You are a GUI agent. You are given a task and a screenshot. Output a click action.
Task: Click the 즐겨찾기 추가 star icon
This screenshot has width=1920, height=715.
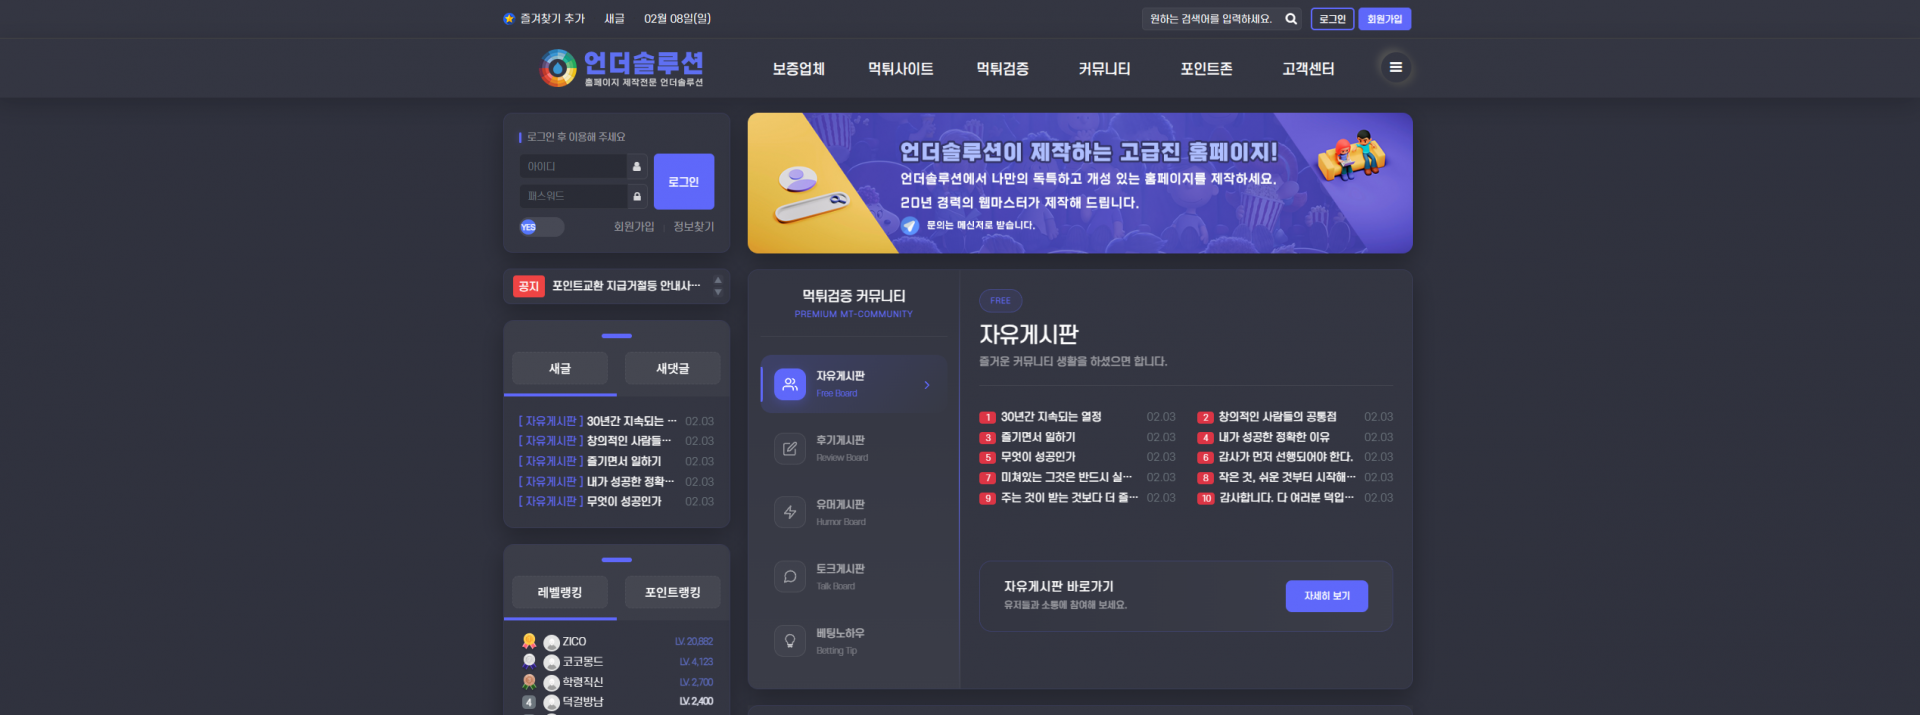point(509,19)
